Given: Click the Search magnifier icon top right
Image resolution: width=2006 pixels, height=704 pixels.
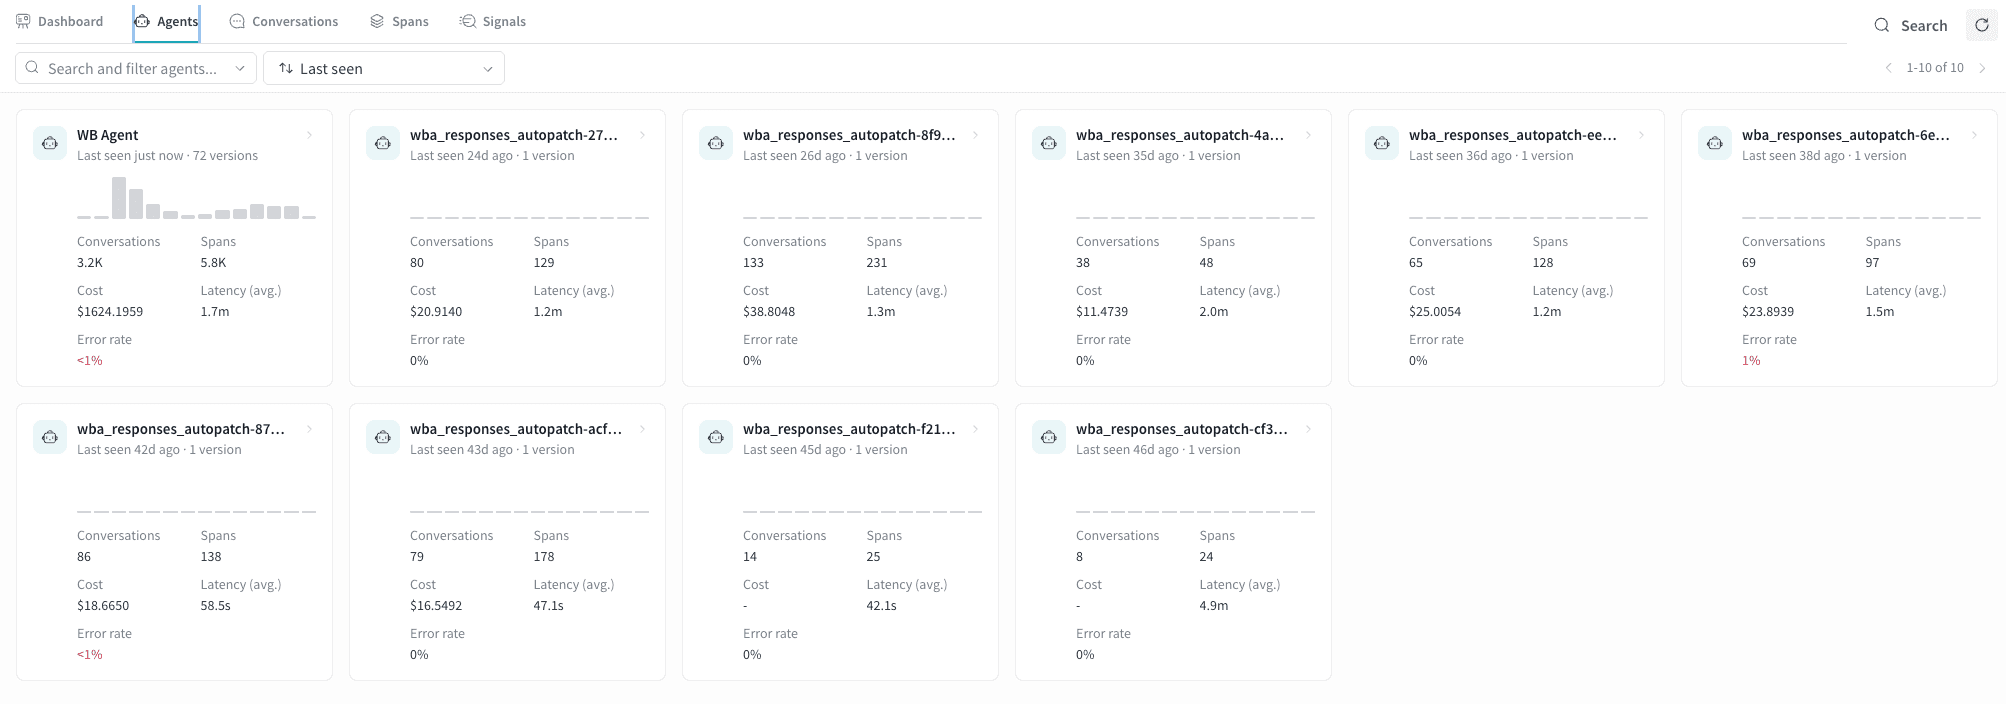Looking at the screenshot, I should [1882, 26].
